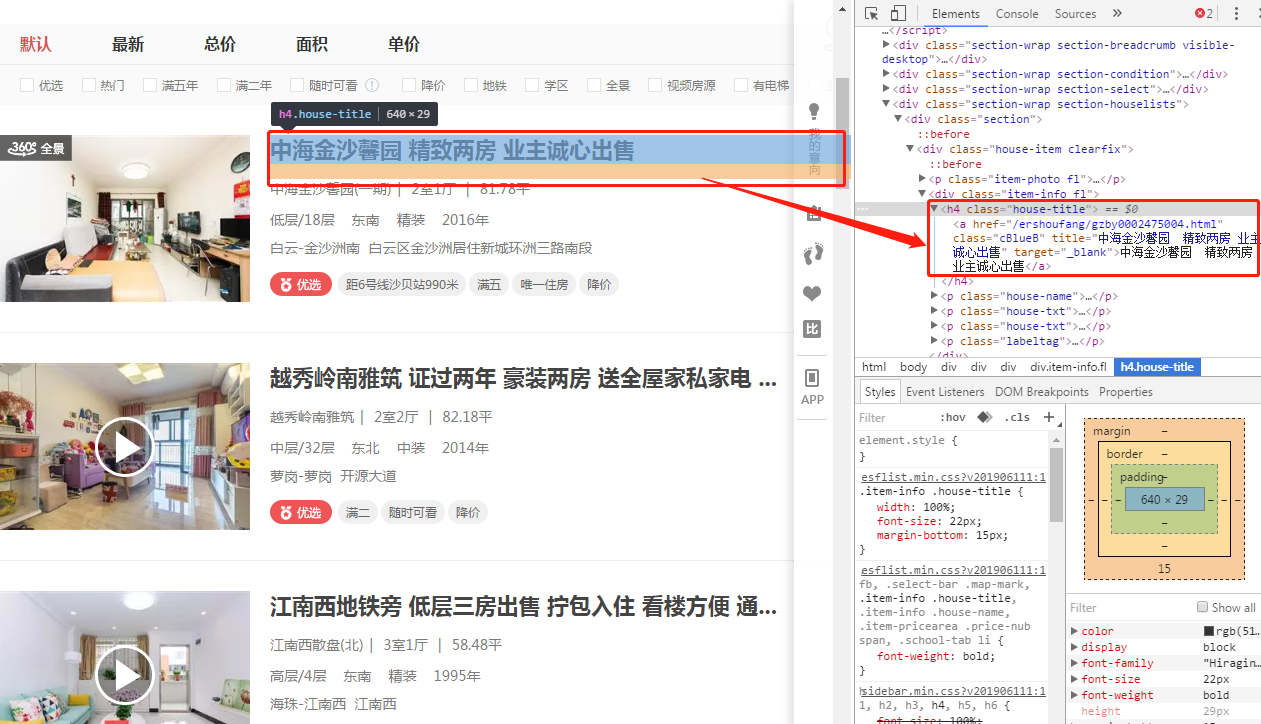The image size is (1261, 724).
Task: Open the red error count indicator
Action: click(x=1204, y=14)
